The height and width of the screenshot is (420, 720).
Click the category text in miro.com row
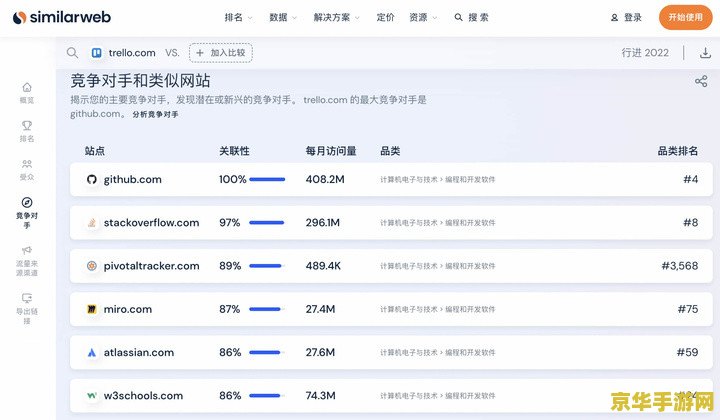click(x=438, y=309)
